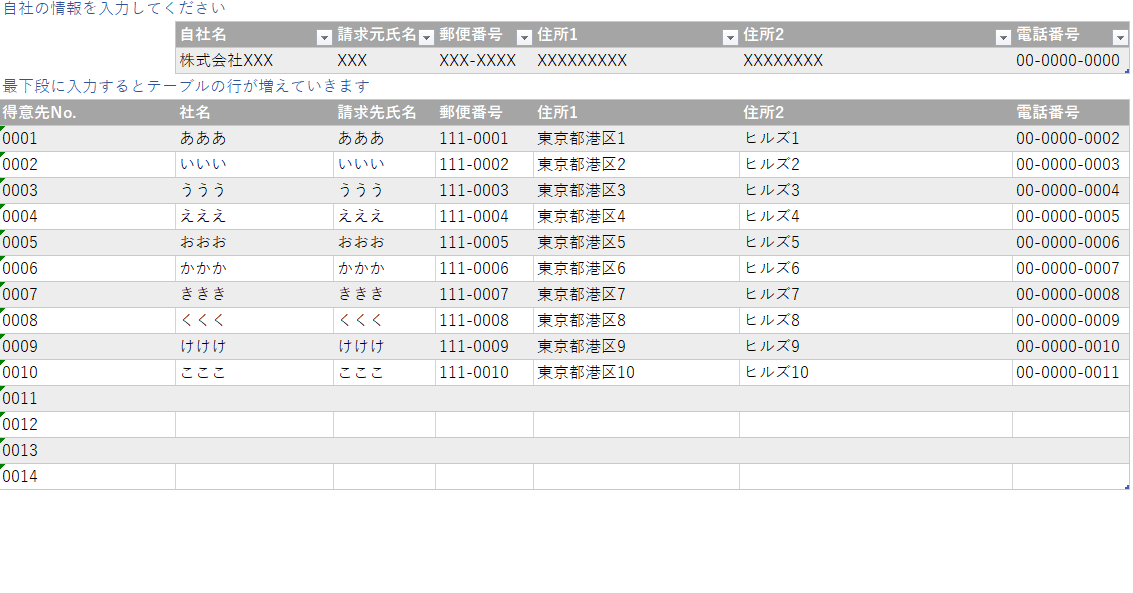This screenshot has width=1133, height=593.
Task: Open the 自社名 filter dropdown
Action: (x=323, y=37)
